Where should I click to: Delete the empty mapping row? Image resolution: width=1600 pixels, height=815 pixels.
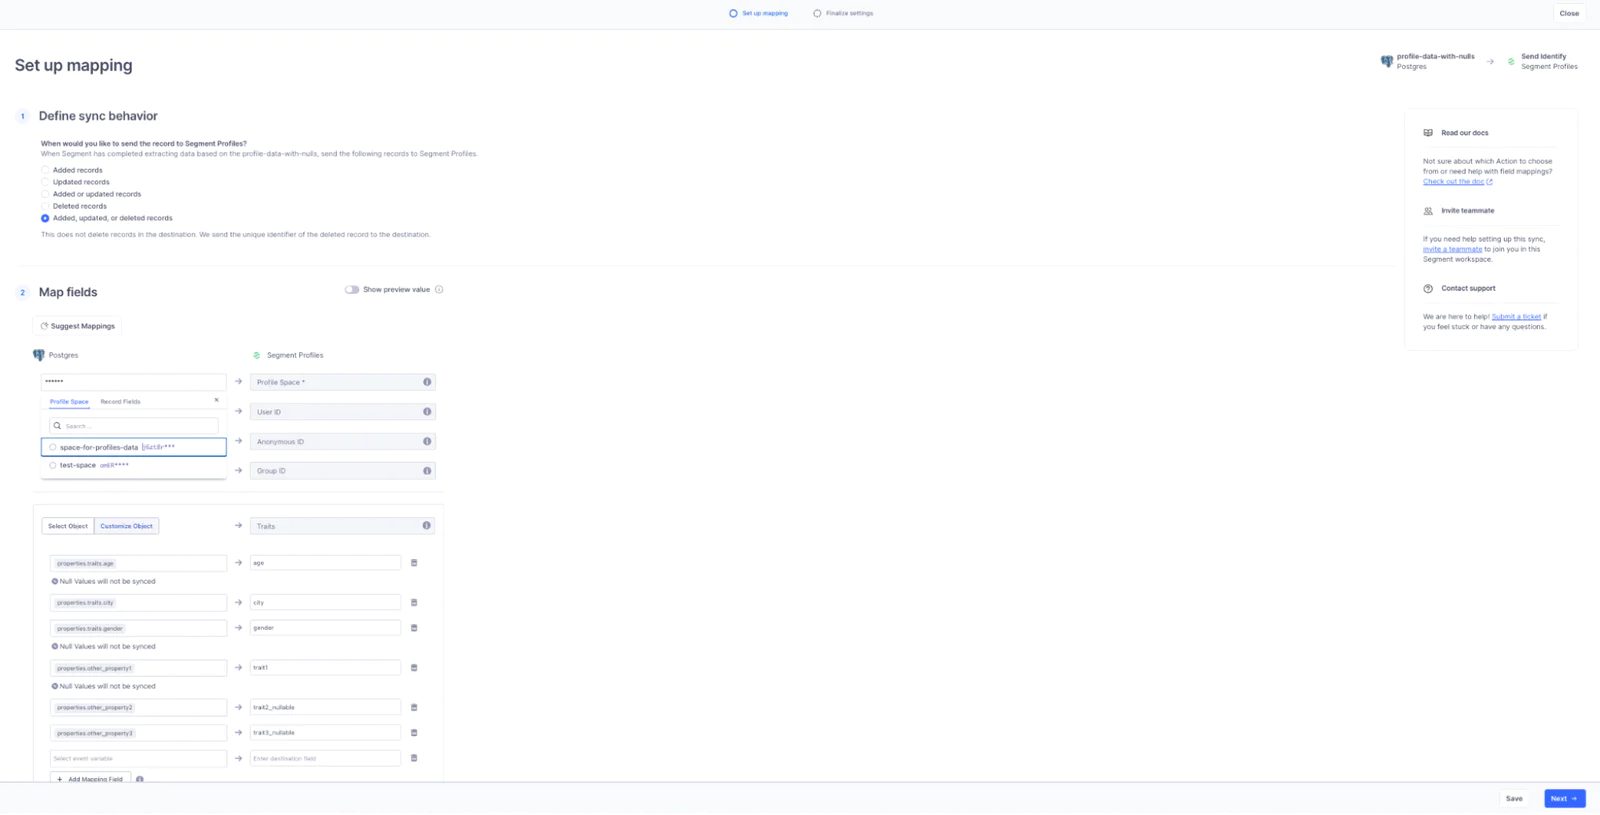click(414, 758)
